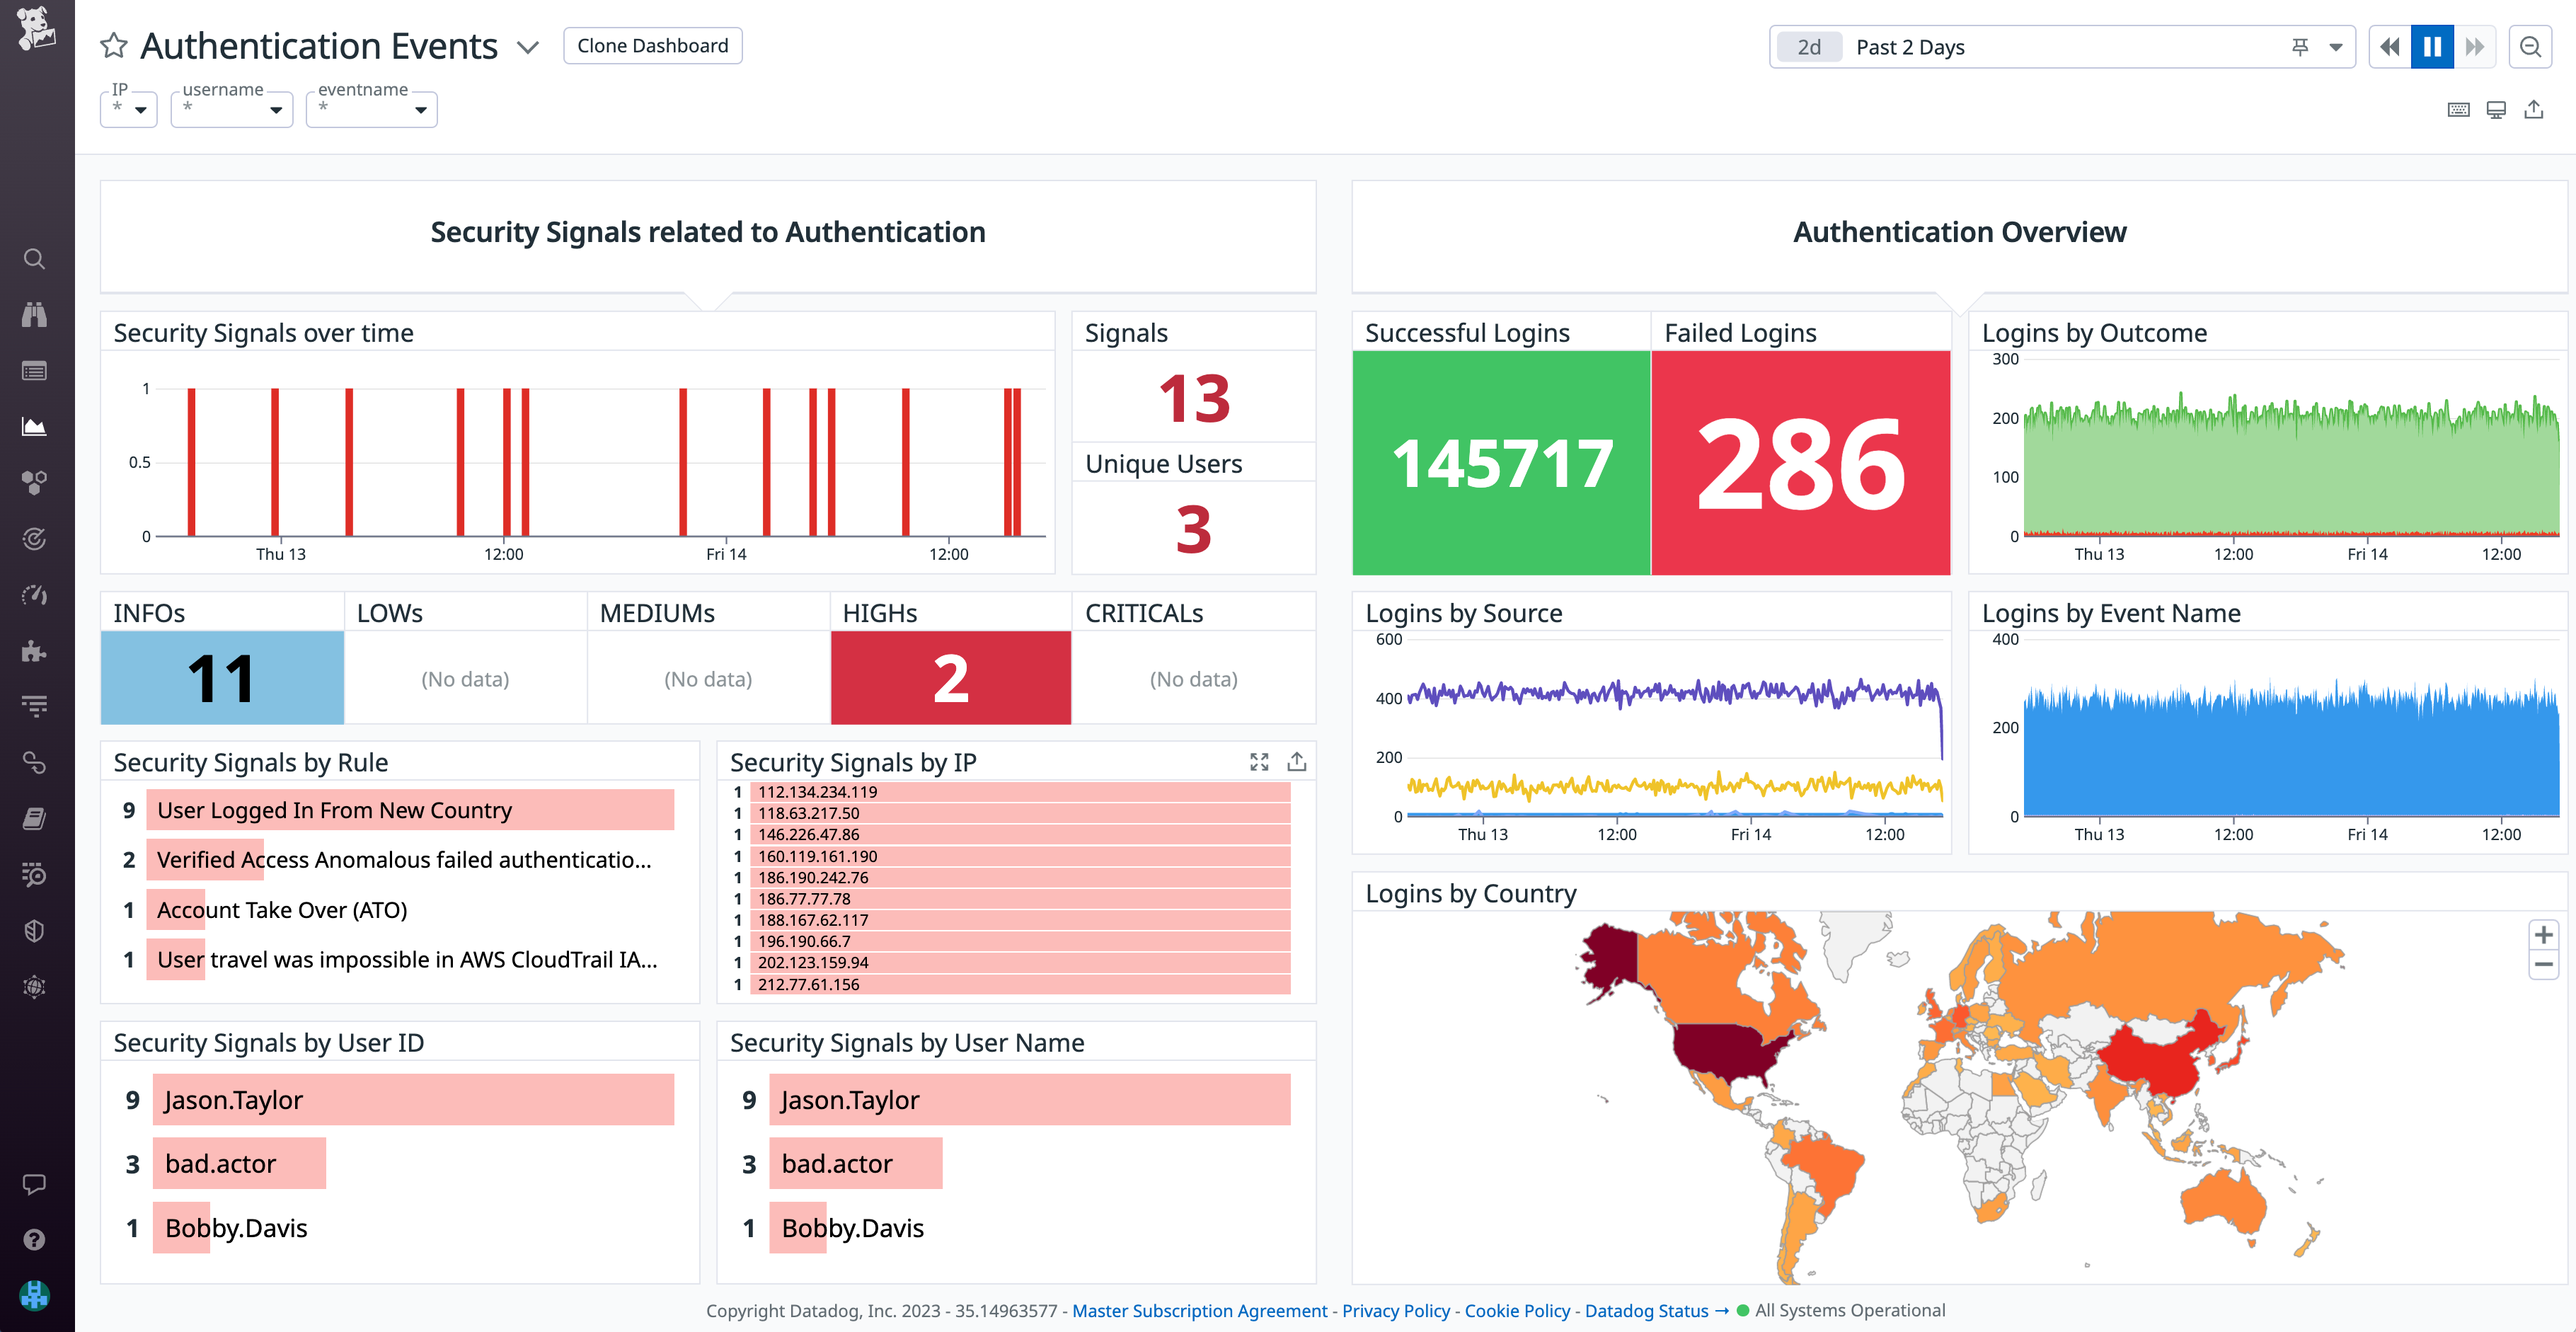Star the Authentication Events dashboard
Viewport: 2576px width, 1332px height.
(113, 45)
